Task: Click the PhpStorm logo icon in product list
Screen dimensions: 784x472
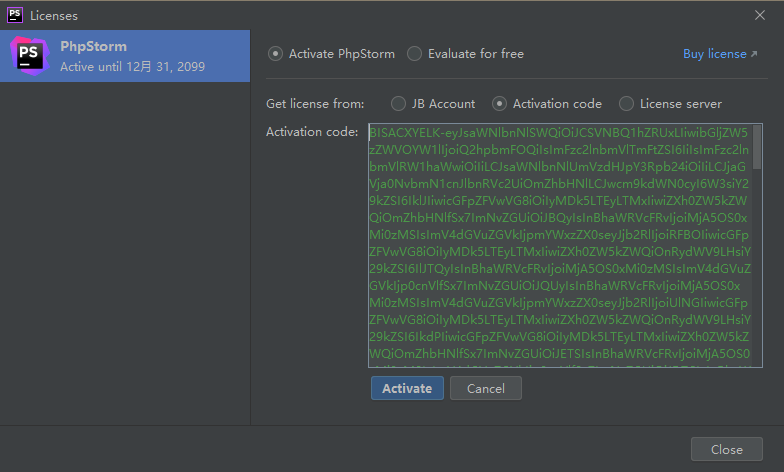Action: (x=30, y=56)
